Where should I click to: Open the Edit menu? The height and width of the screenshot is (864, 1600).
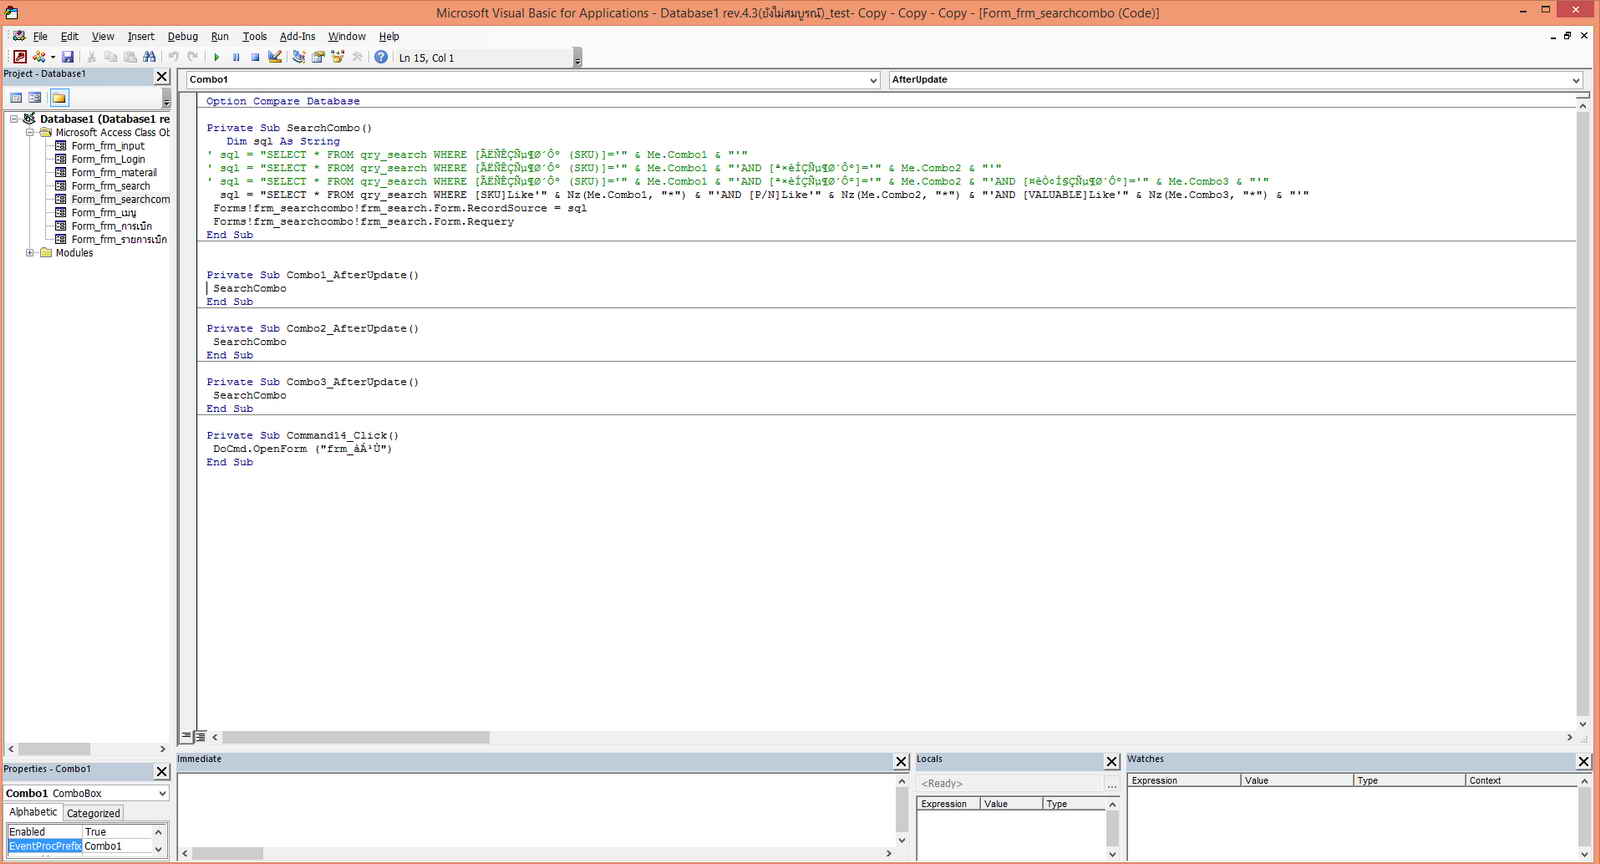[69, 36]
